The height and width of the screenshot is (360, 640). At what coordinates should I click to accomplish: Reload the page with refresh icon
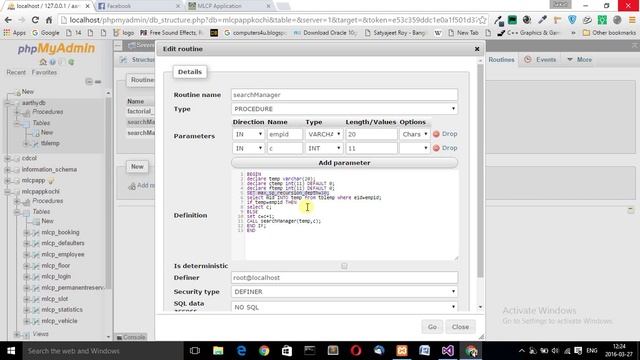[35, 20]
